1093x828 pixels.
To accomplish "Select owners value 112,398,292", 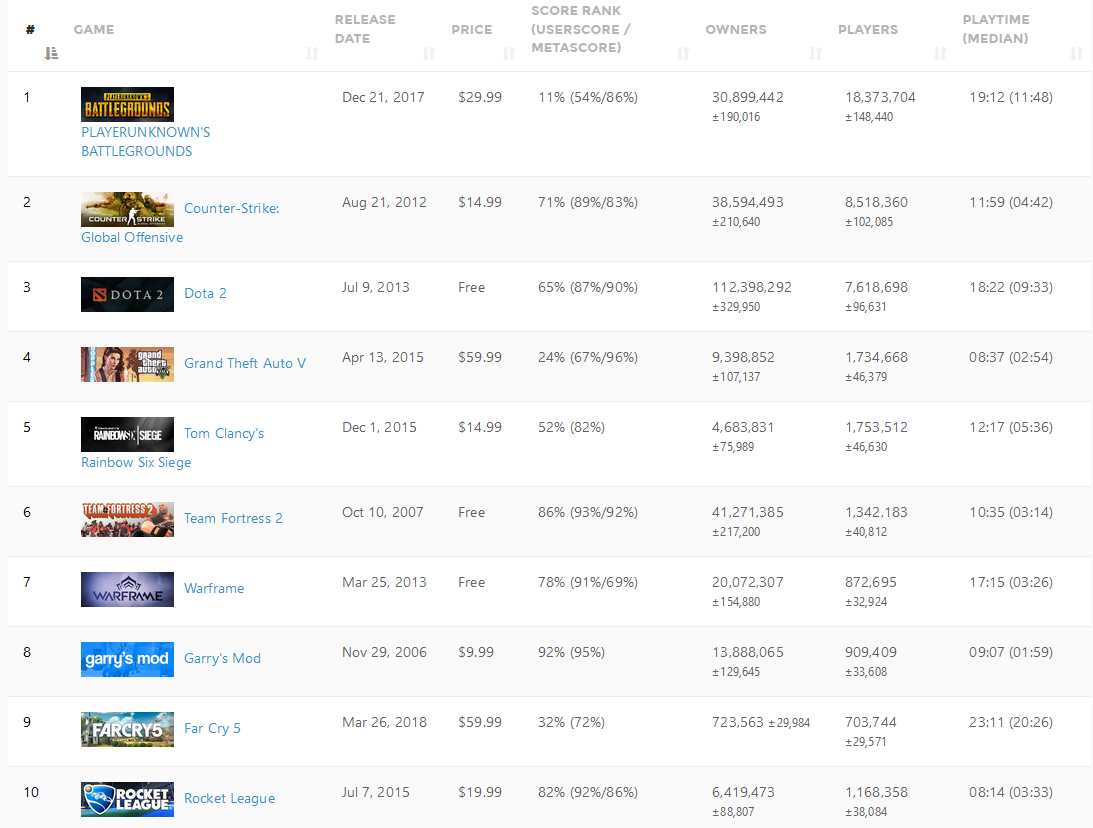I will coord(751,287).
